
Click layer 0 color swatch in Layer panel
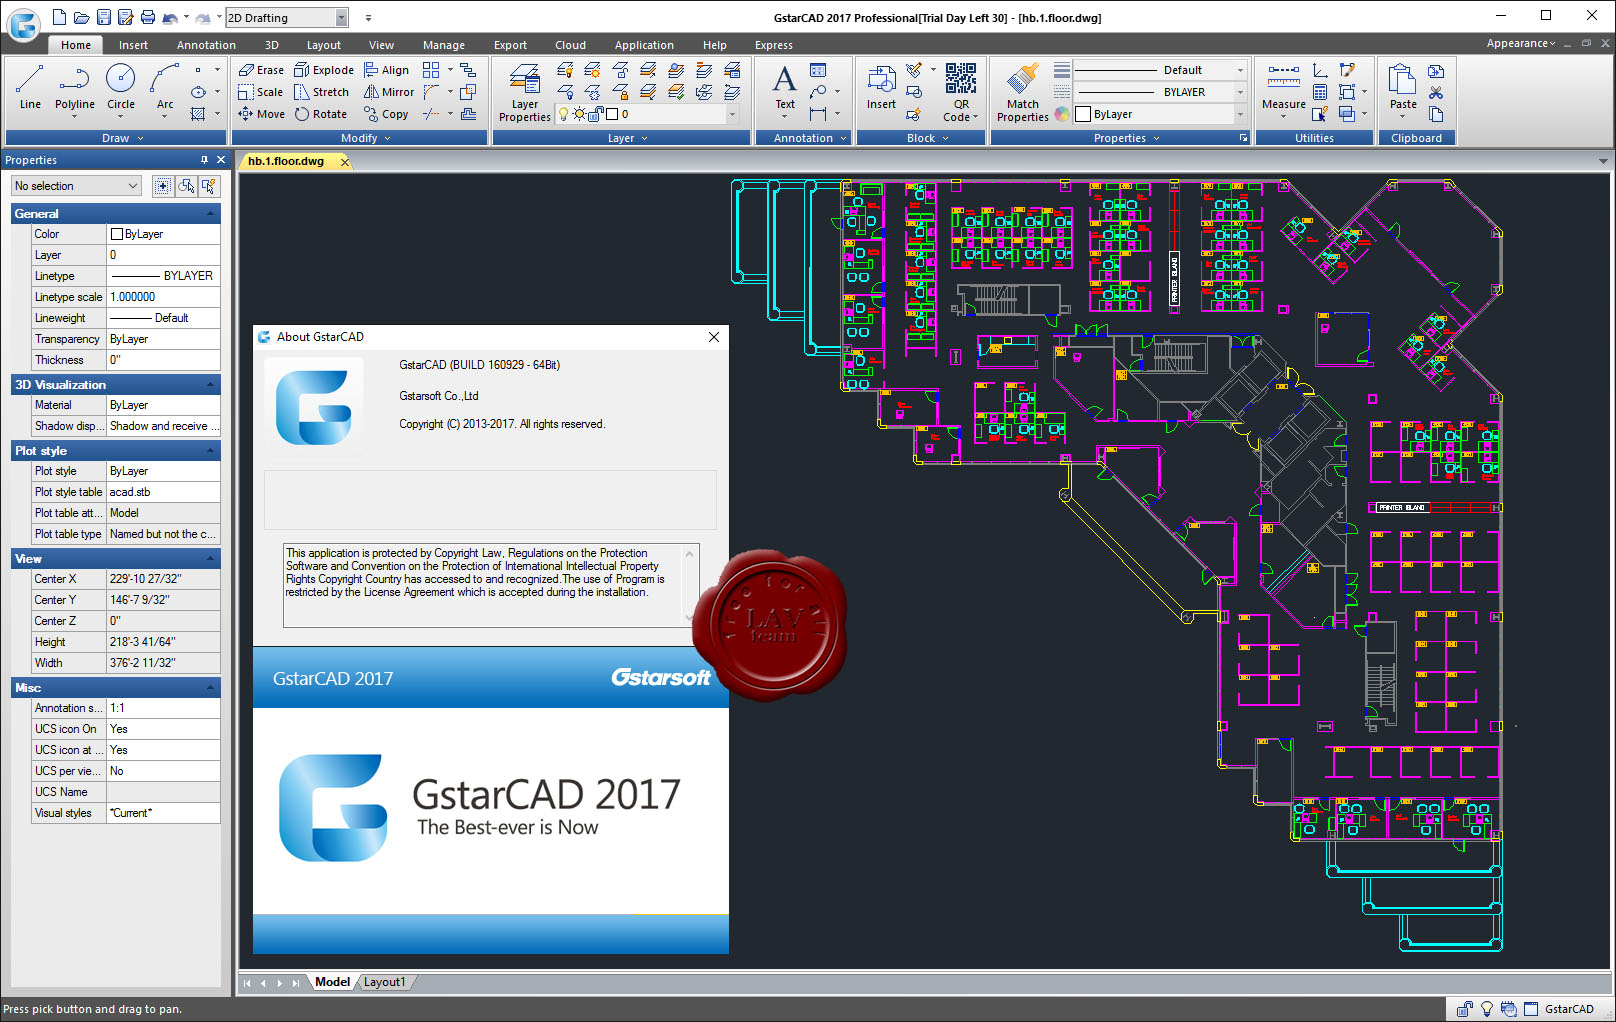[612, 114]
